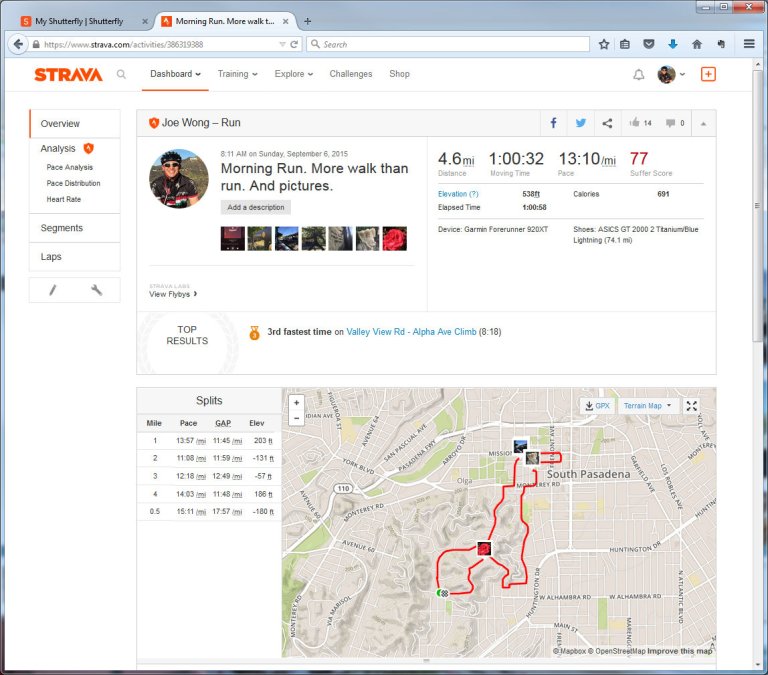
Task: Open Pace Analysis link
Action: (x=70, y=168)
